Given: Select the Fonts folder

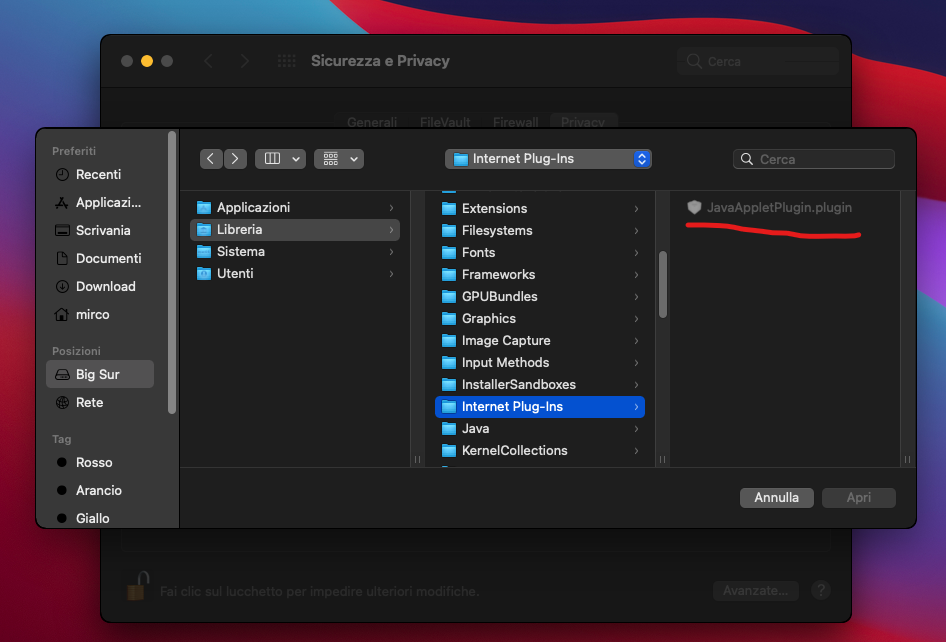Looking at the screenshot, I should [x=540, y=252].
